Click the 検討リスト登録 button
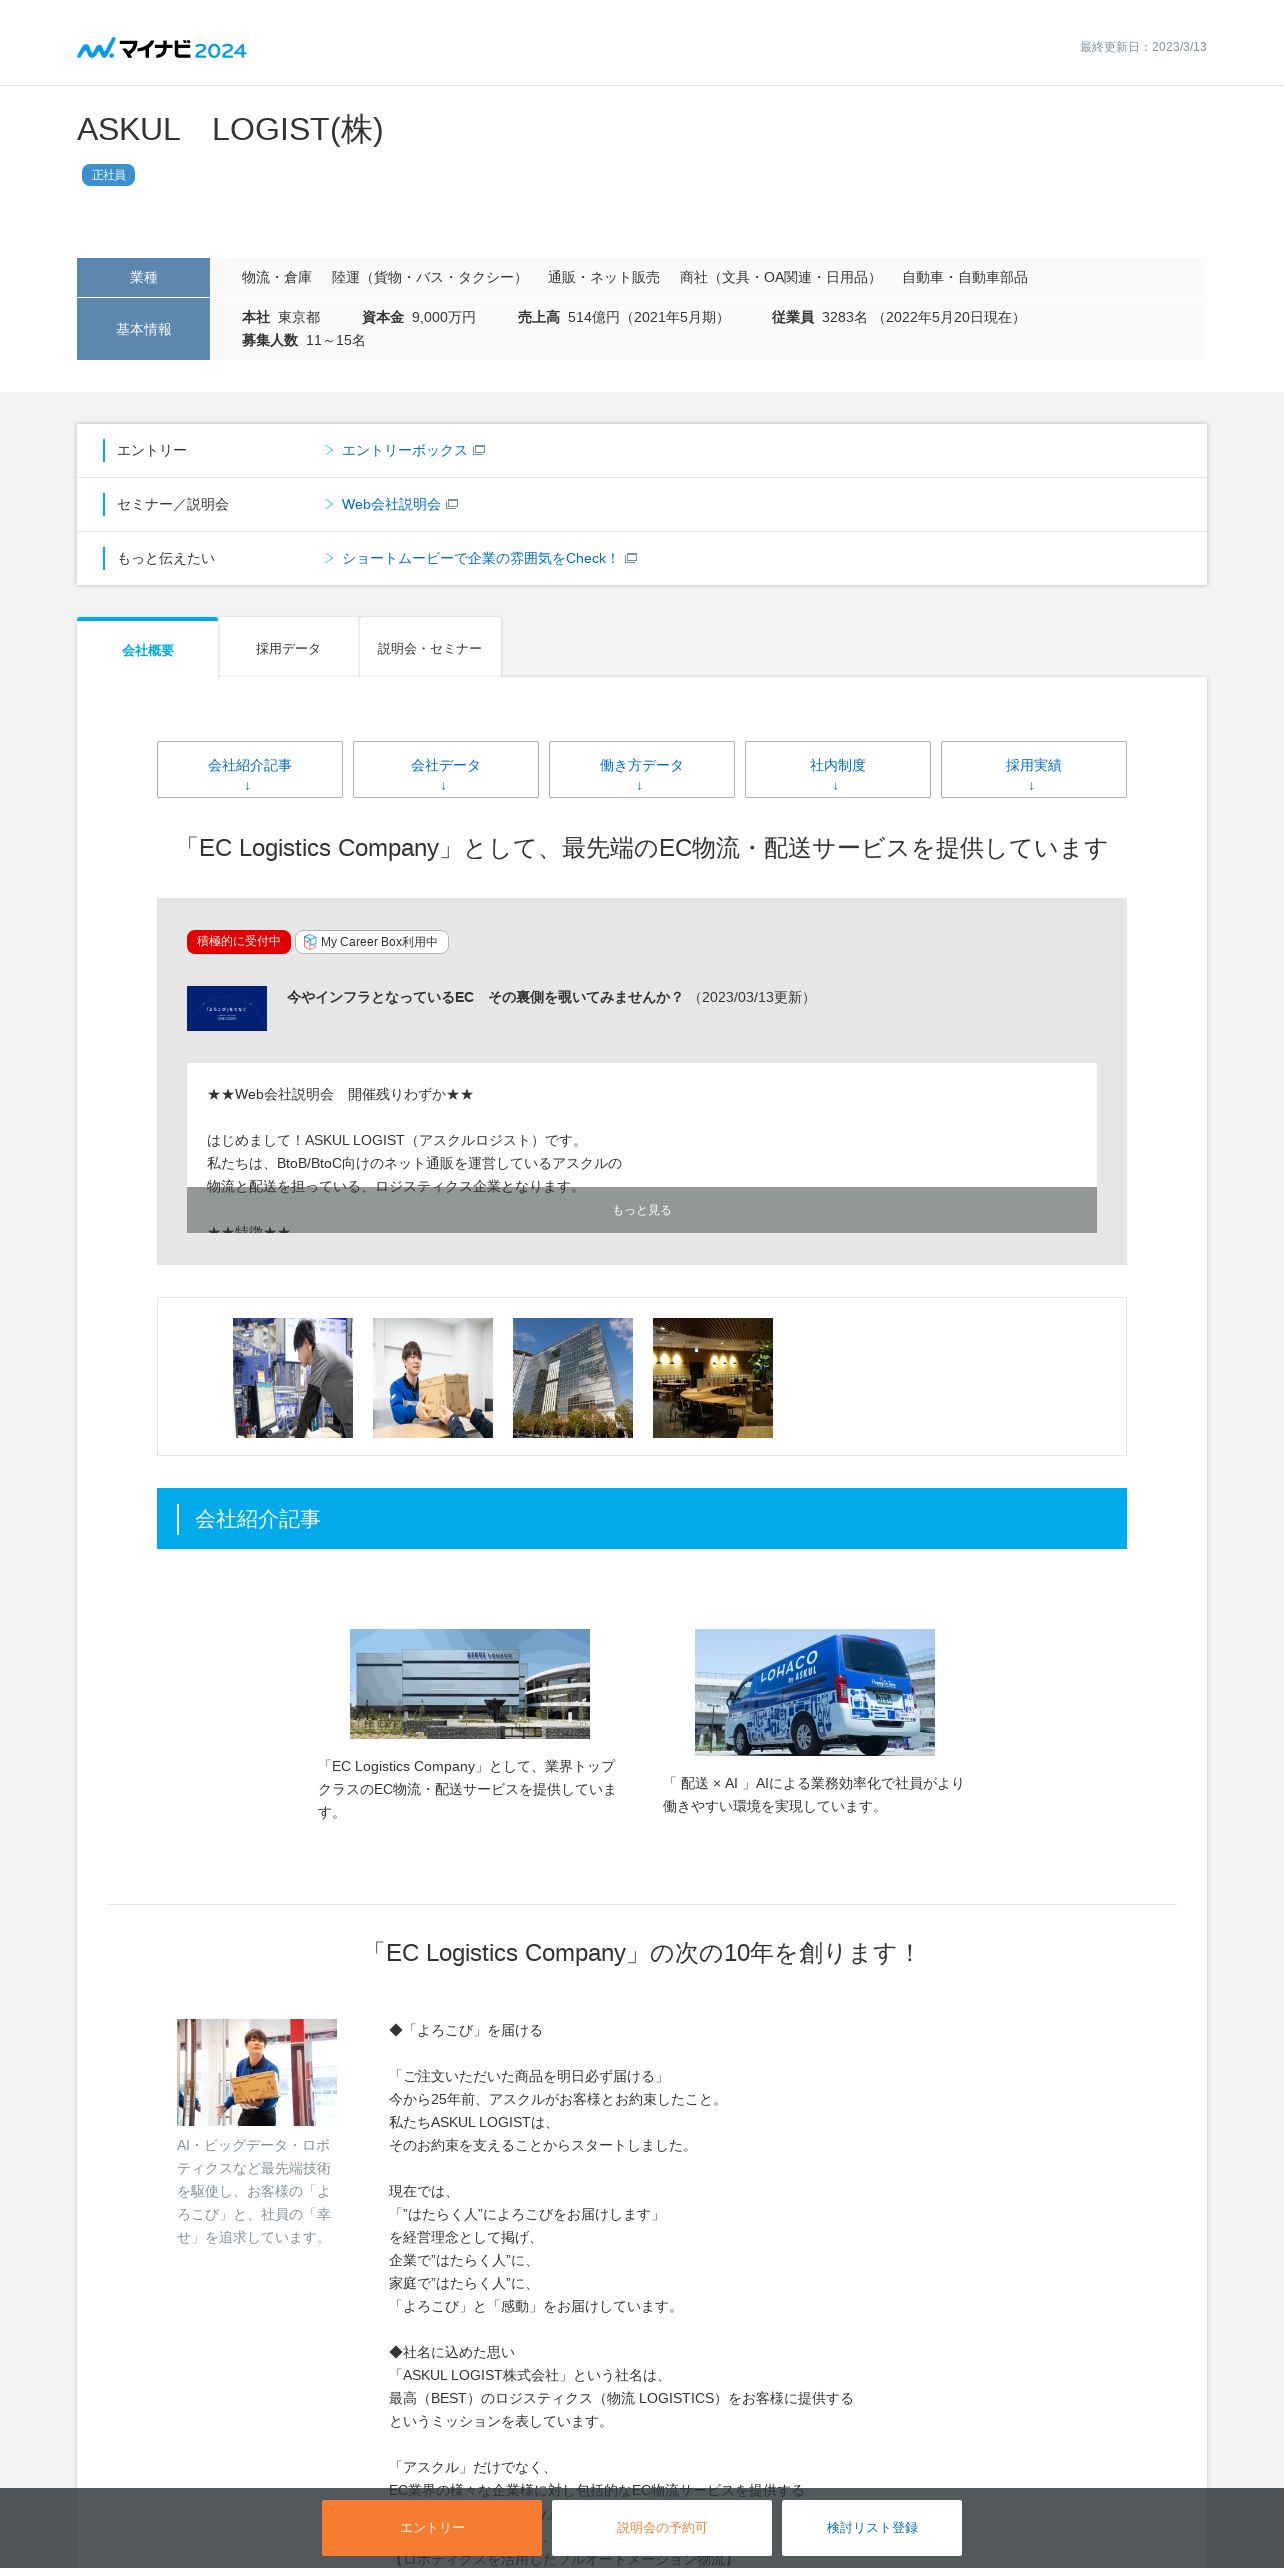This screenshot has width=1284, height=2568. tap(872, 2528)
